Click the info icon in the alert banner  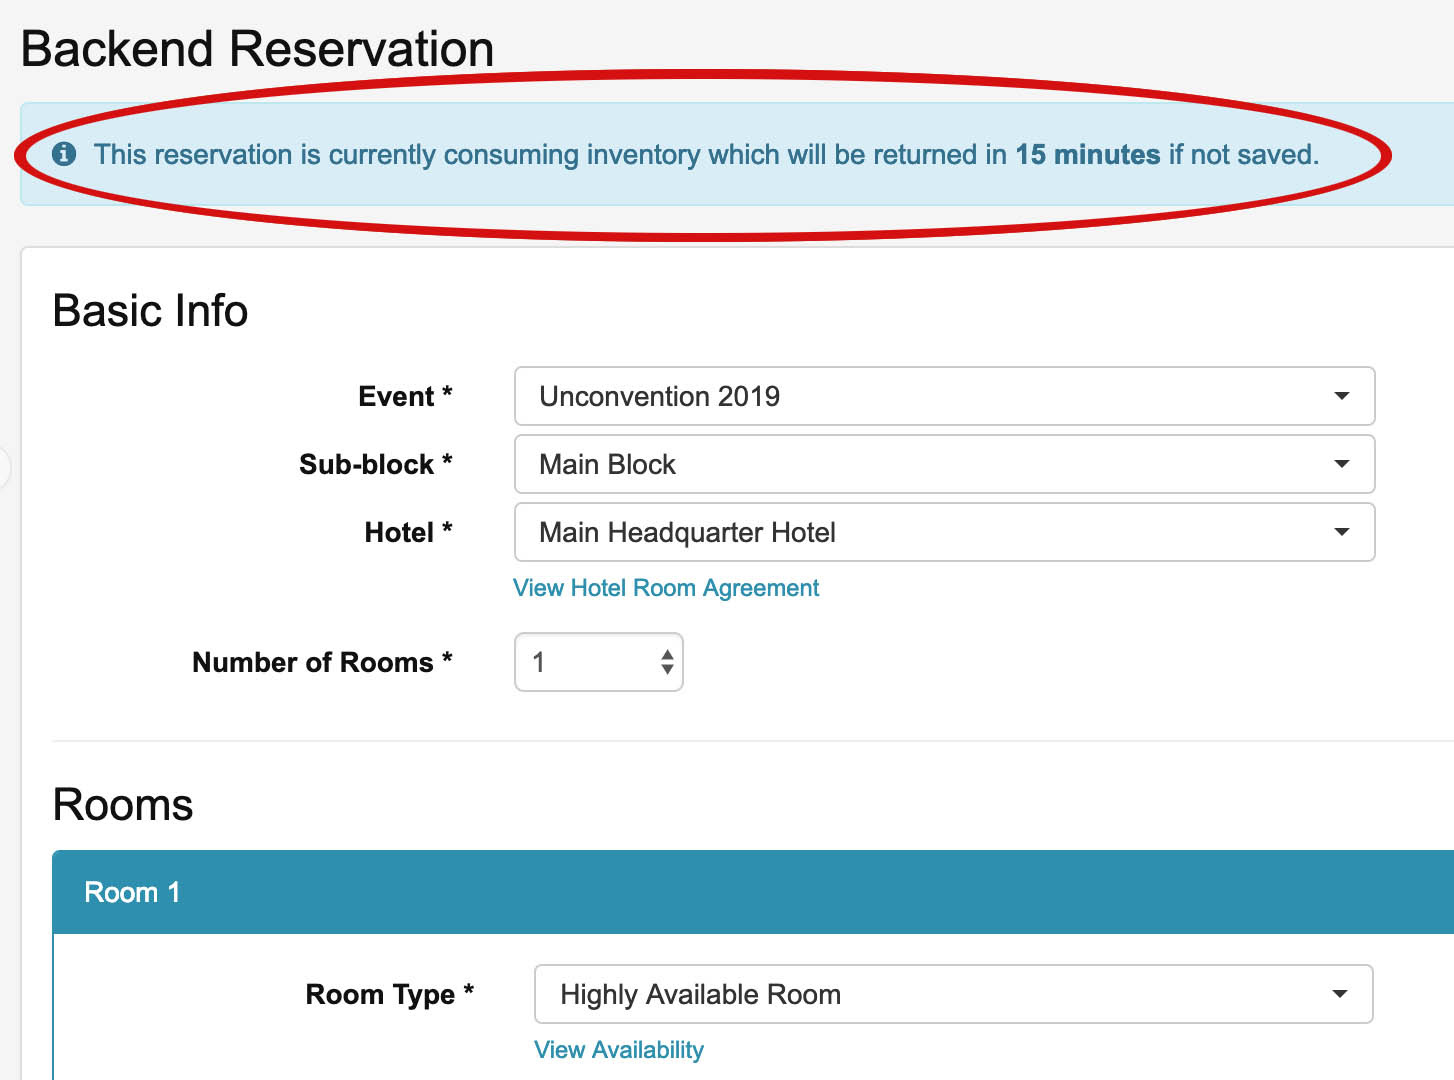[64, 154]
